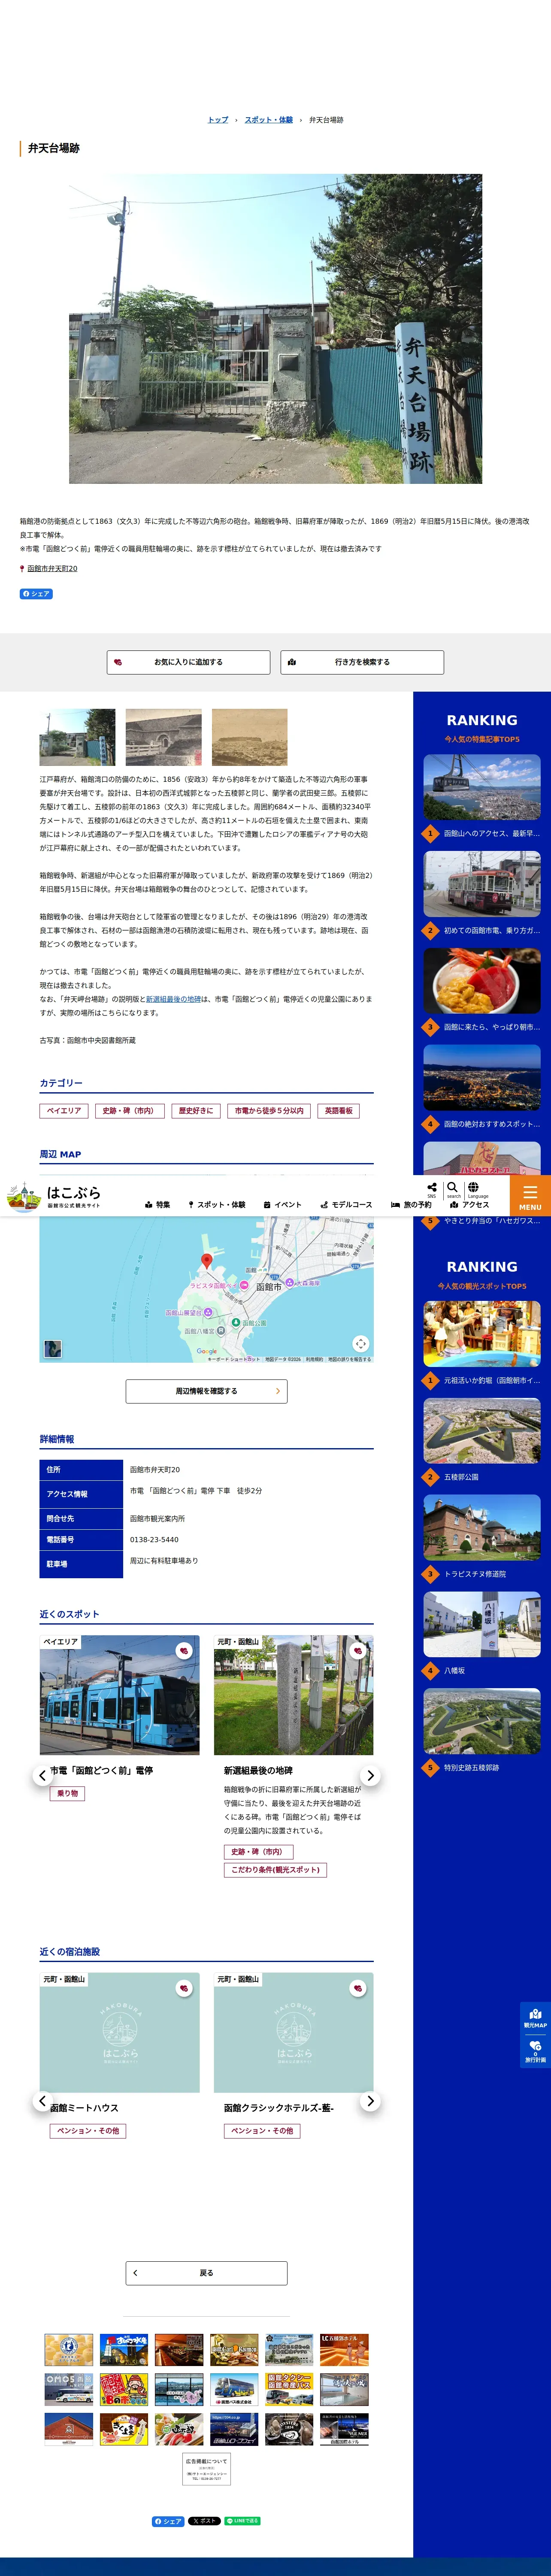Select the ベイエリア category tag

click(x=64, y=1111)
